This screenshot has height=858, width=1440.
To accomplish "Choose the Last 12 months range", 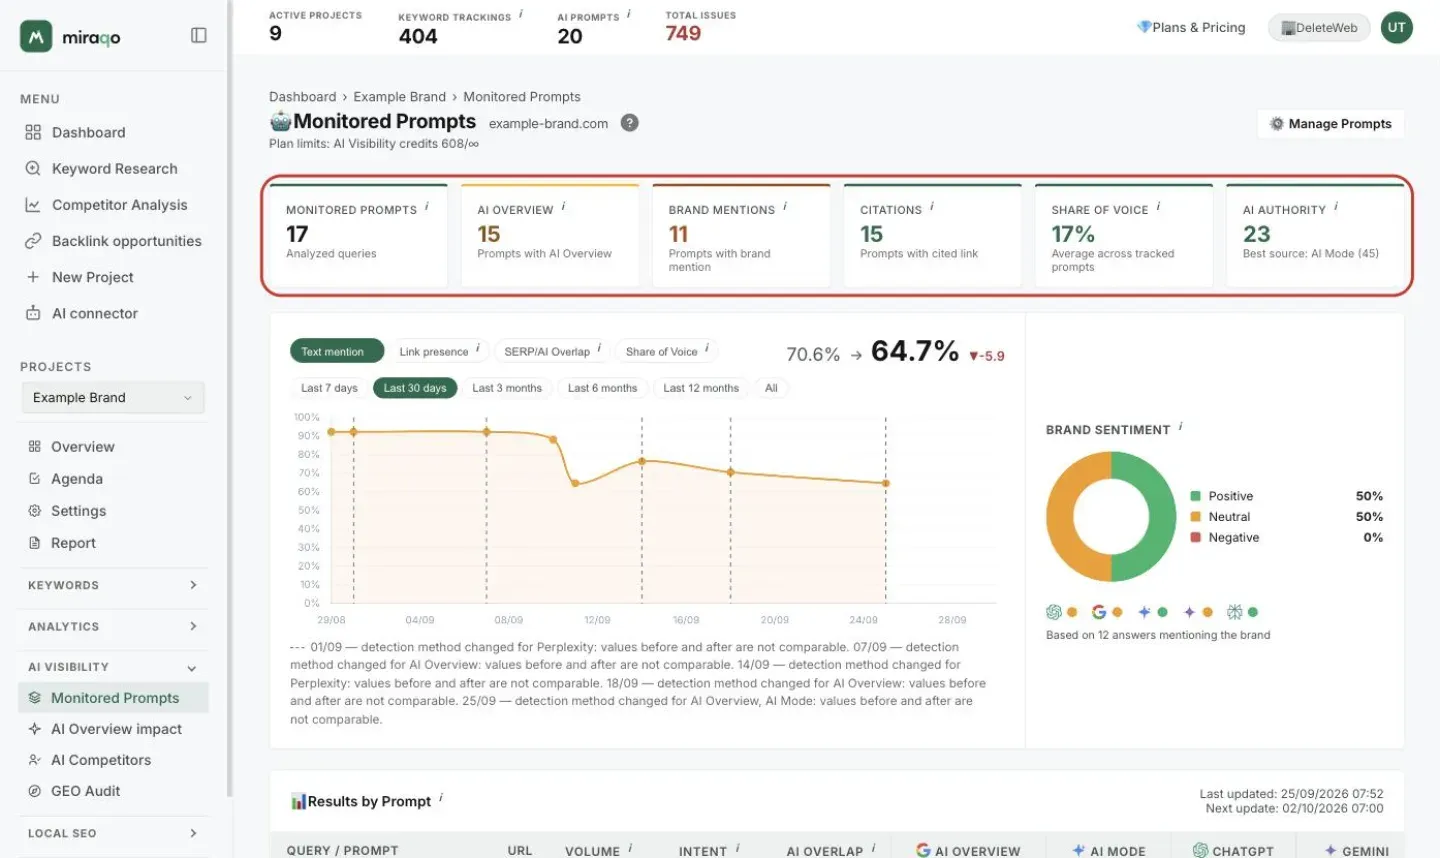I will [701, 388].
